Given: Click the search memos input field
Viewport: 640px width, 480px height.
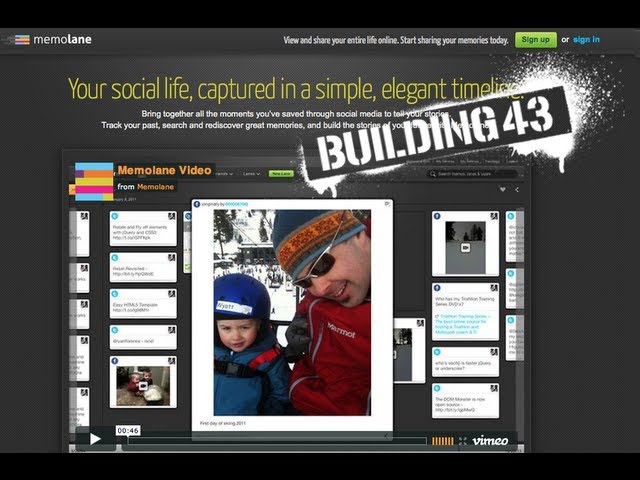Looking at the screenshot, I should pos(473,174).
